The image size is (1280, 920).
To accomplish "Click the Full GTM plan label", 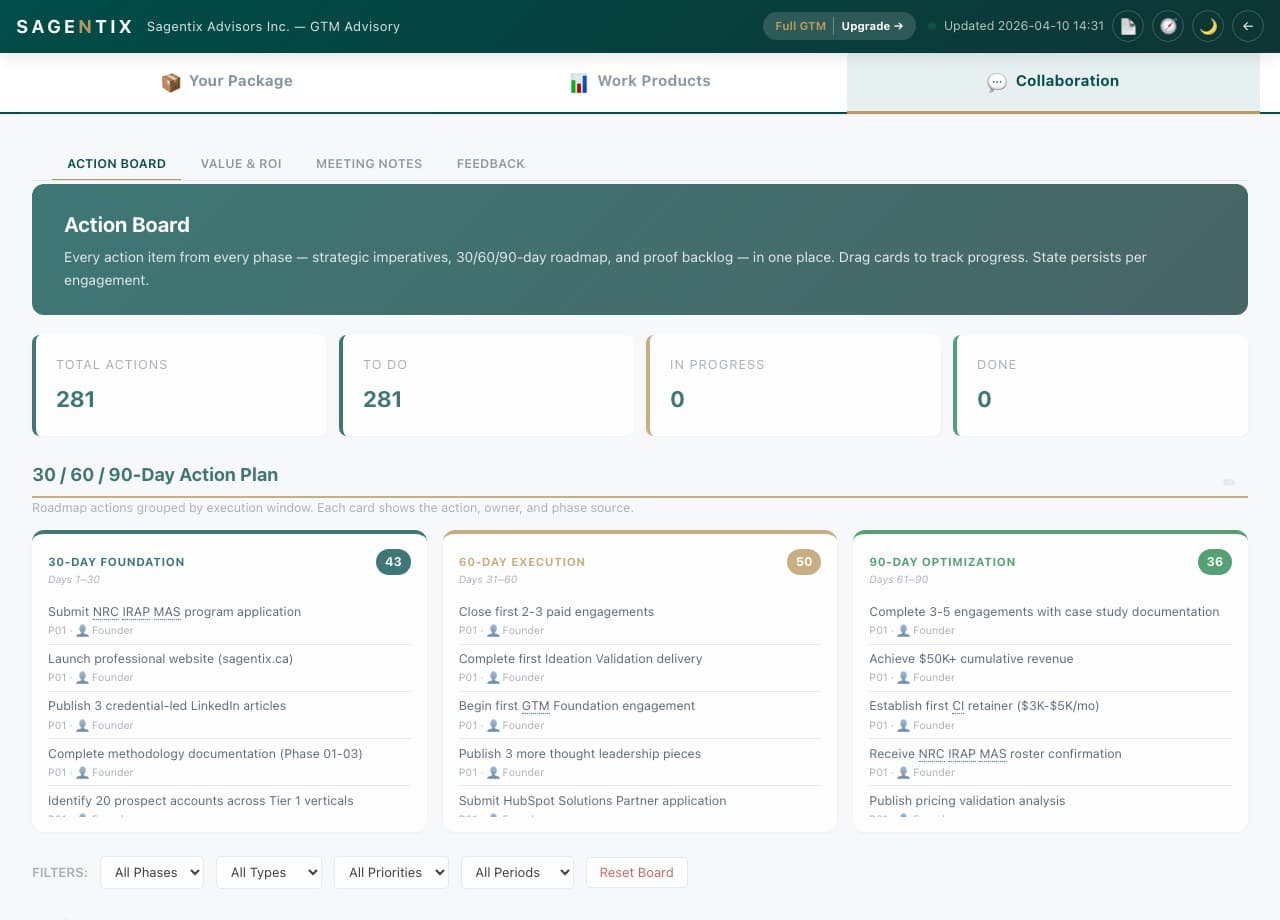I will pyautogui.click(x=800, y=26).
